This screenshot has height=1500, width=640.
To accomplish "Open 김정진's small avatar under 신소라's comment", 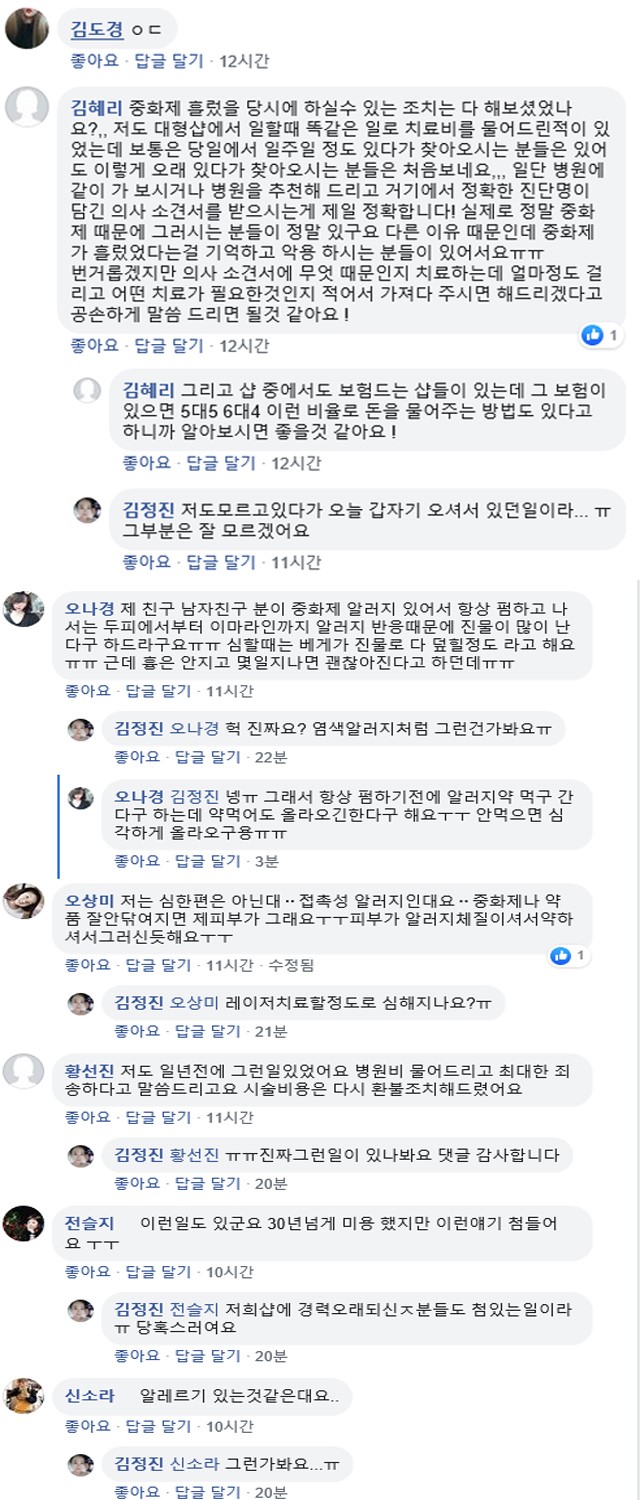I will pos(81,1465).
